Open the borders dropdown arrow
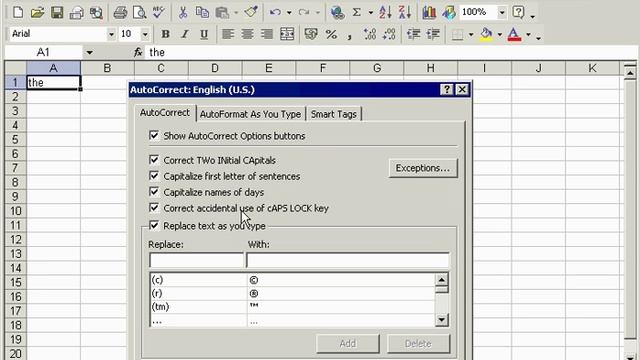 (x=471, y=34)
